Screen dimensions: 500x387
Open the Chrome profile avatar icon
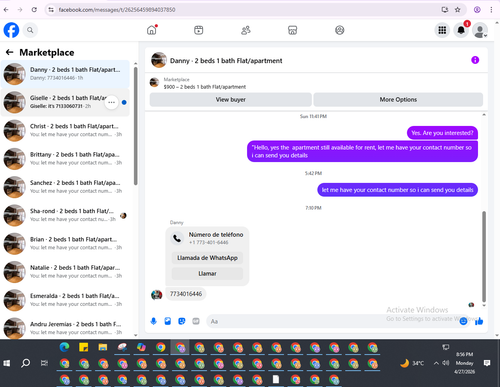477,10
